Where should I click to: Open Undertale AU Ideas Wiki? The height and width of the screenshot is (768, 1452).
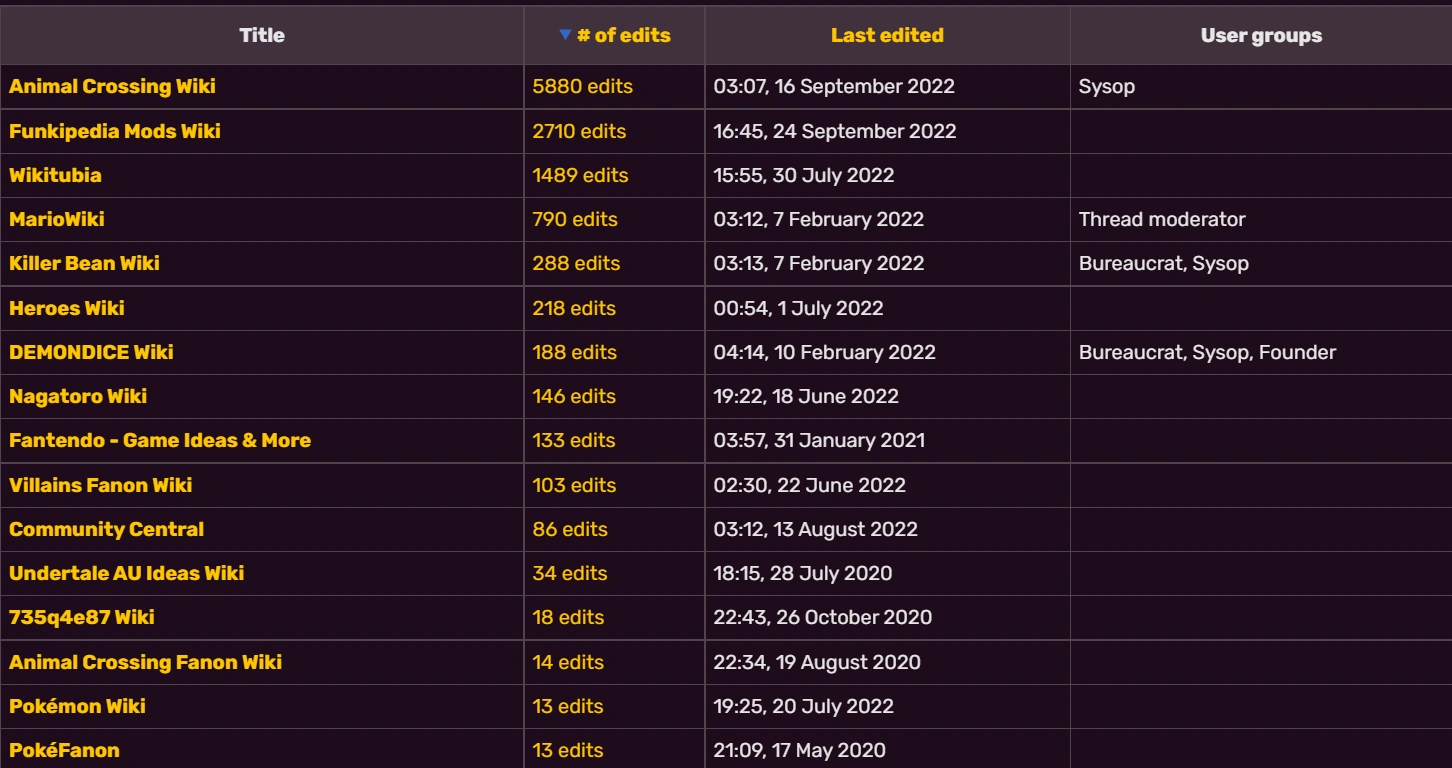coord(127,573)
